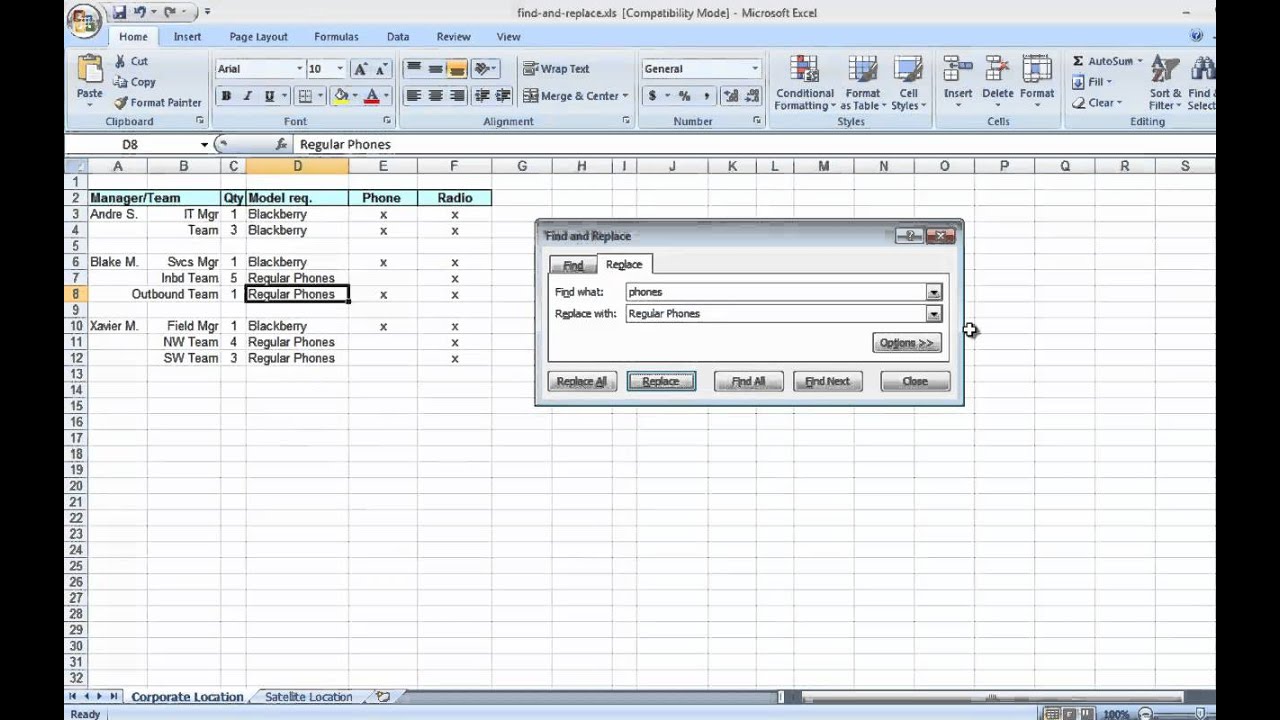Click the Insert Function fx icon
The height and width of the screenshot is (720, 1280).
click(282, 144)
